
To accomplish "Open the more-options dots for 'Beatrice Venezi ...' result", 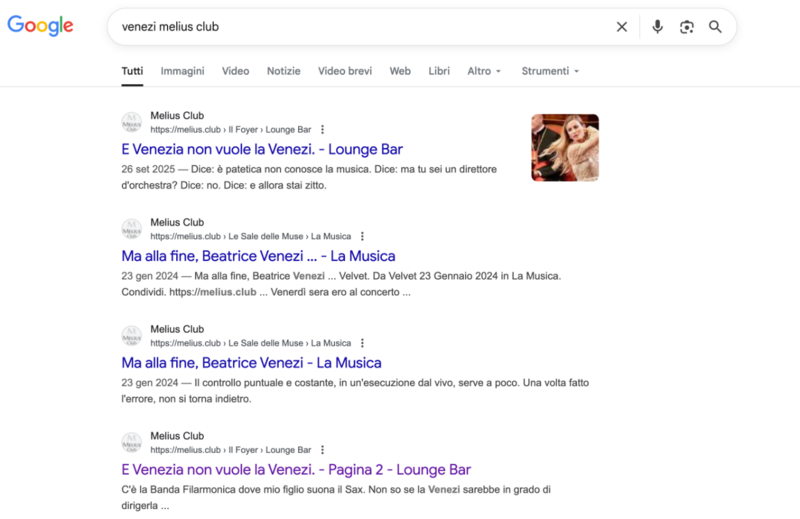I will click(x=362, y=236).
